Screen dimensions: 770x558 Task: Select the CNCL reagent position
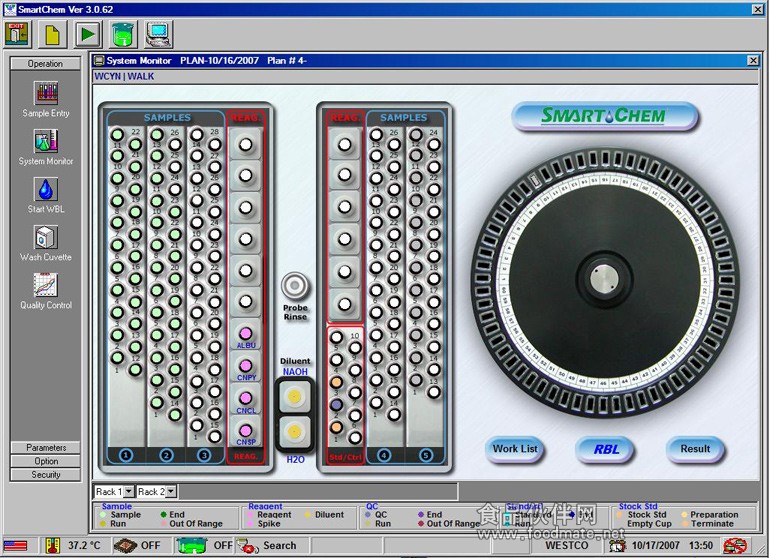click(x=246, y=398)
